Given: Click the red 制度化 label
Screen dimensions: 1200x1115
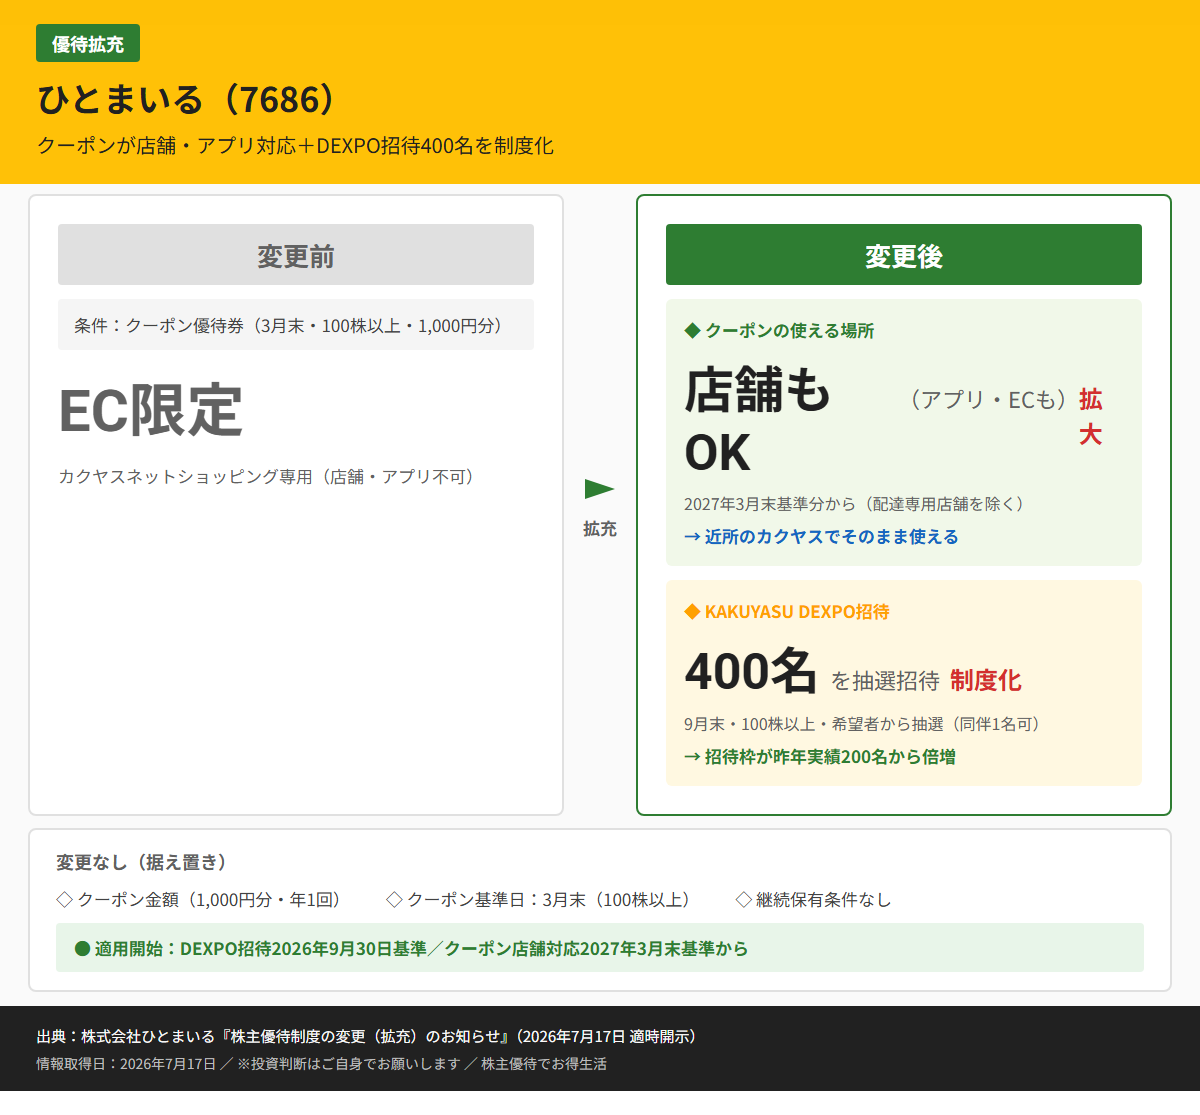Looking at the screenshot, I should tap(986, 681).
